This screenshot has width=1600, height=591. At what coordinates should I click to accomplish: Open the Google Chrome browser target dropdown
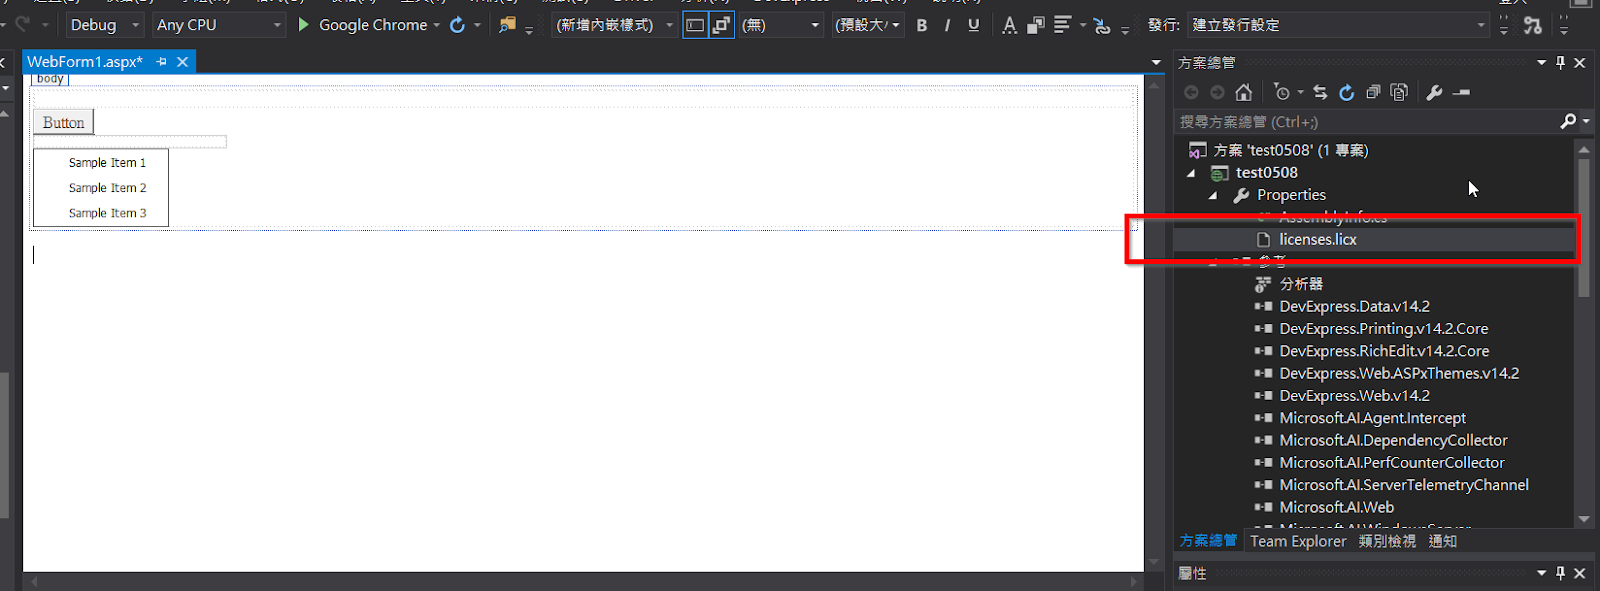436,25
